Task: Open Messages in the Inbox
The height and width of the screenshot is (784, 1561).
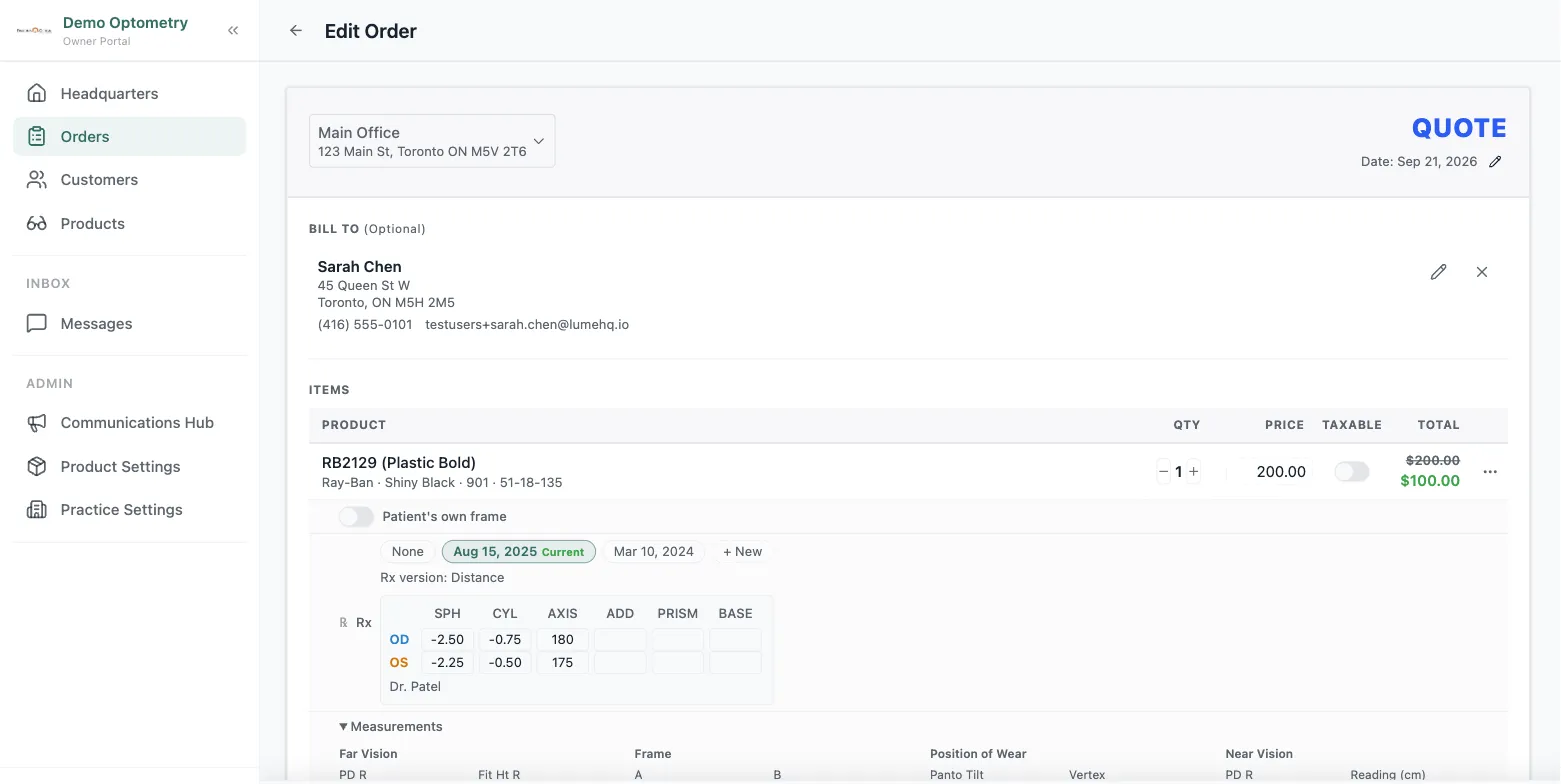Action: click(x=130, y=323)
